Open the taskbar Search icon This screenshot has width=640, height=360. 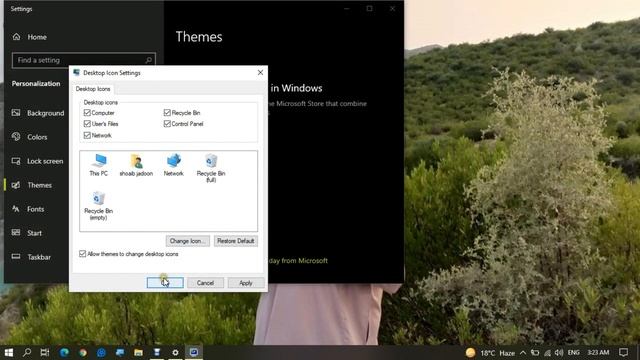pos(27,352)
